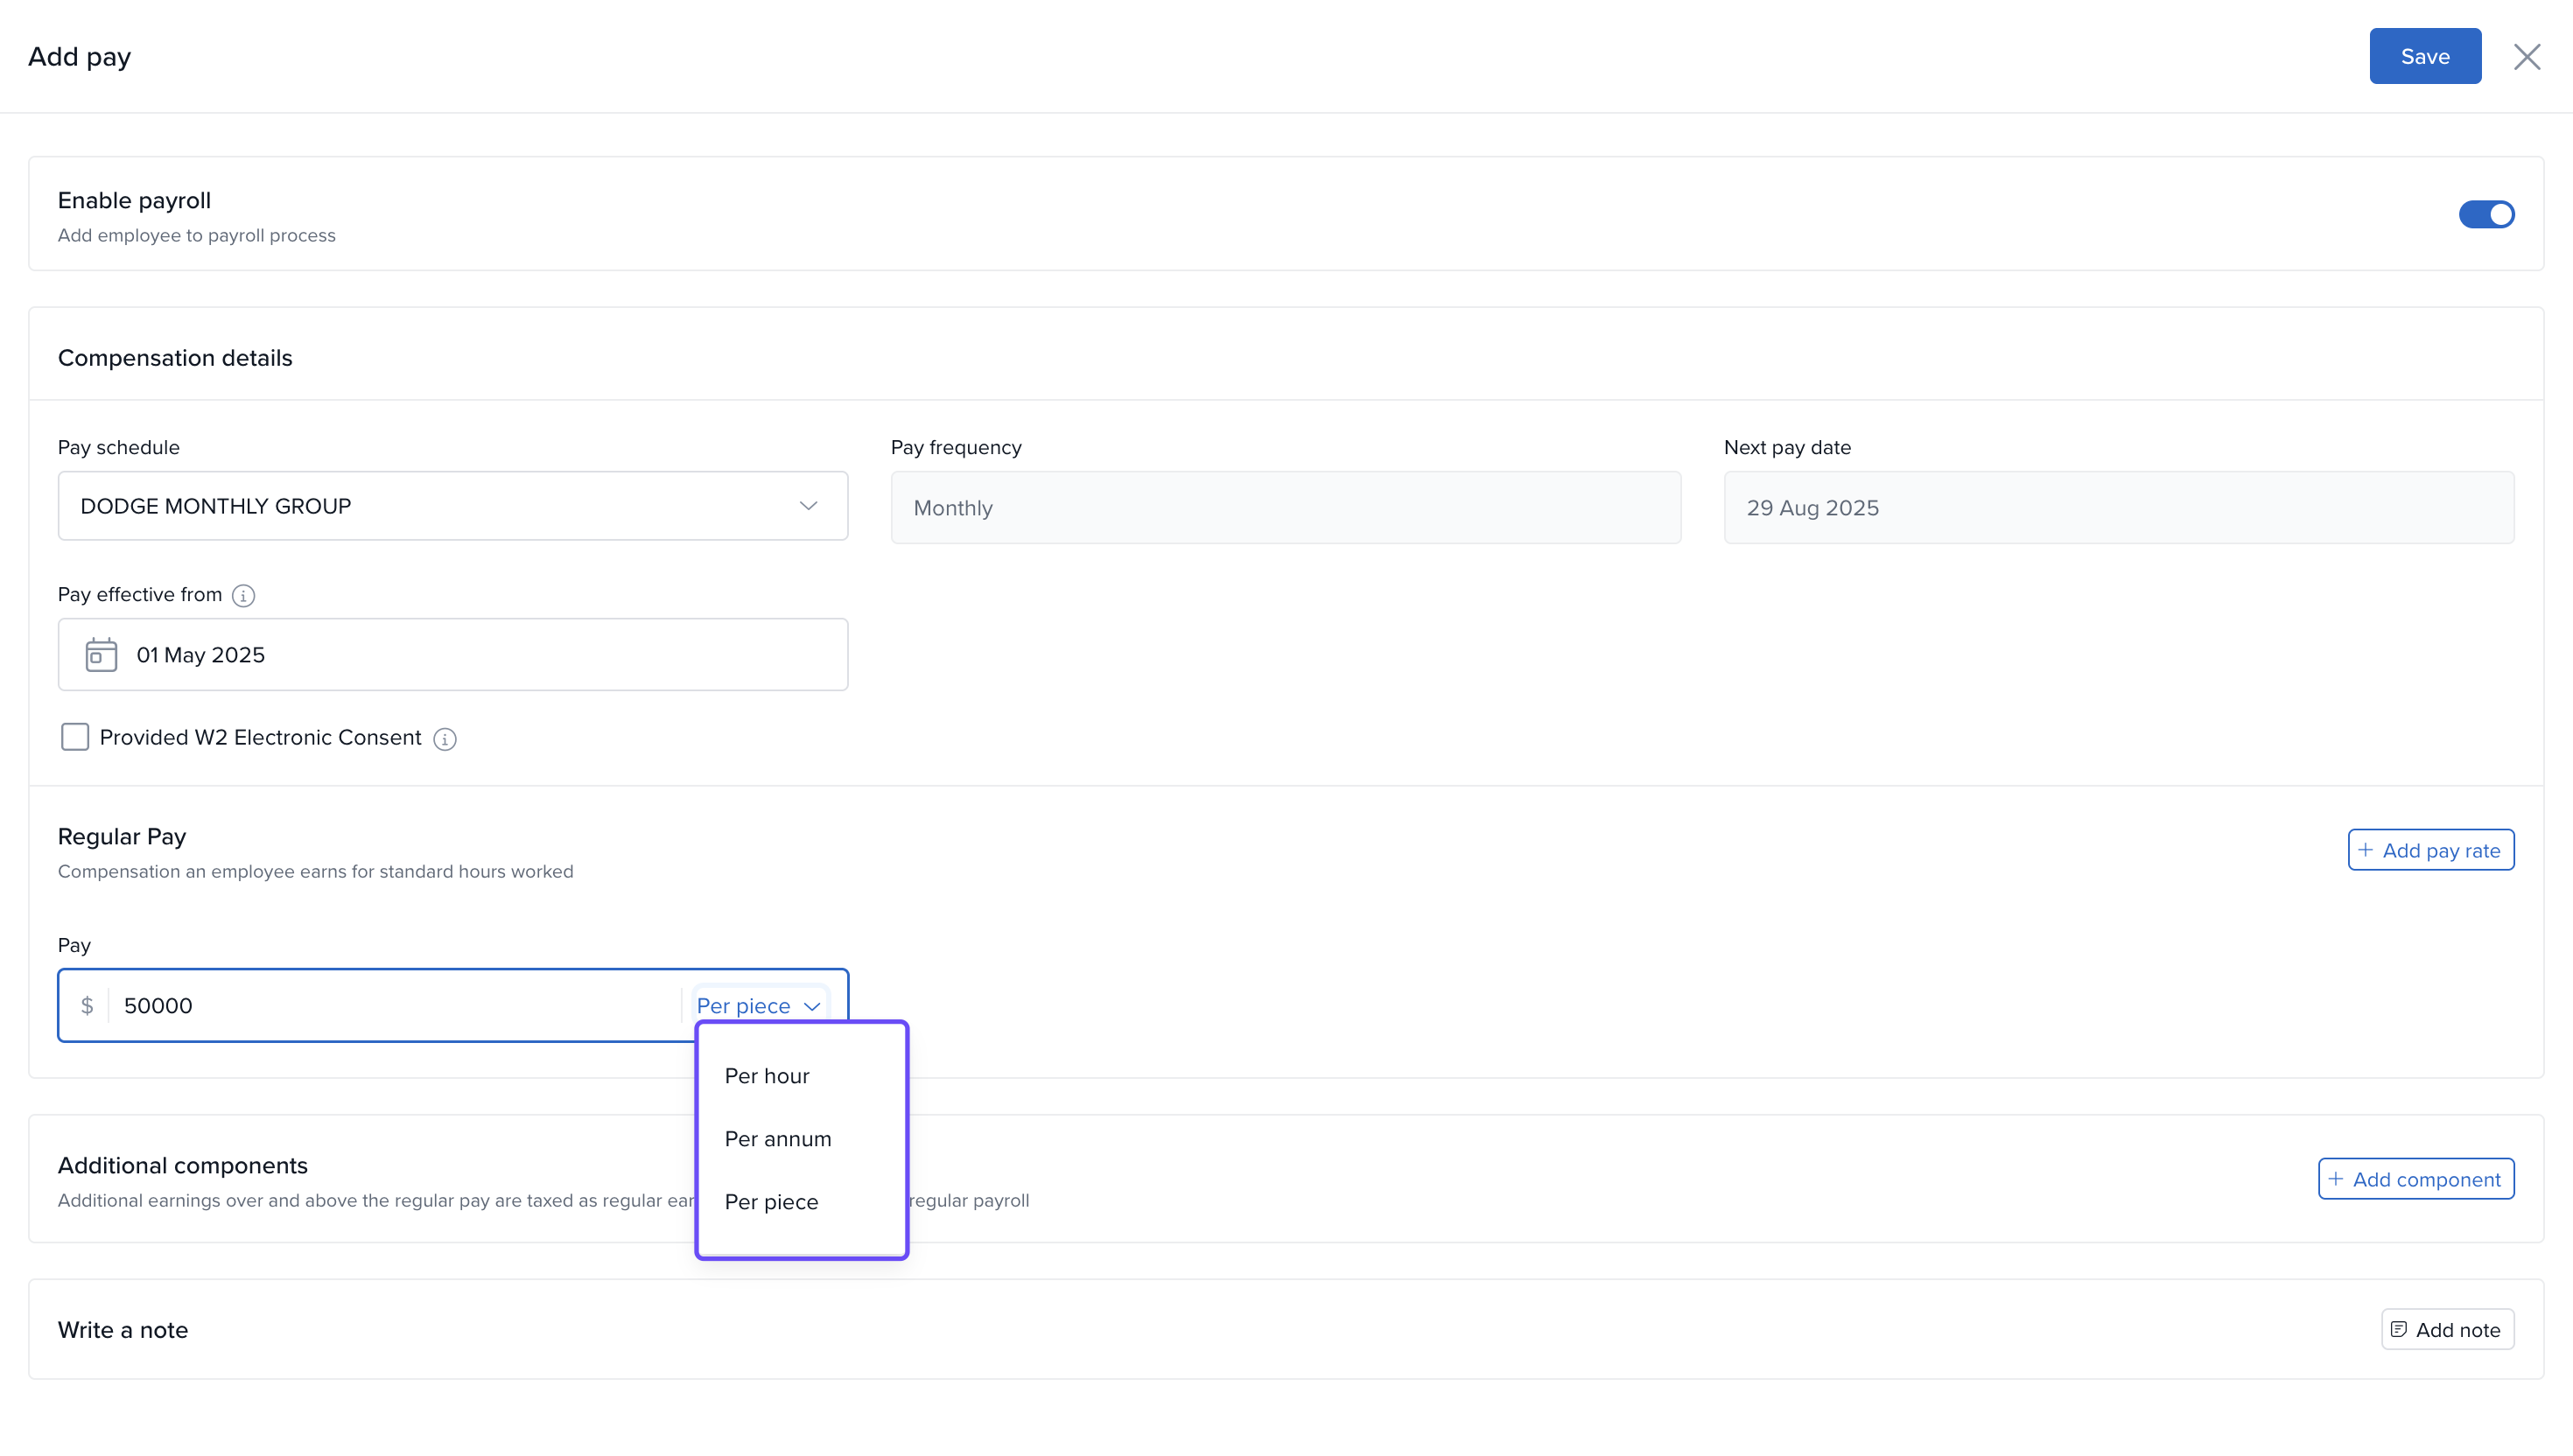Open the Pay schedule dropdown
The image size is (2573, 1456).
pos(452,506)
